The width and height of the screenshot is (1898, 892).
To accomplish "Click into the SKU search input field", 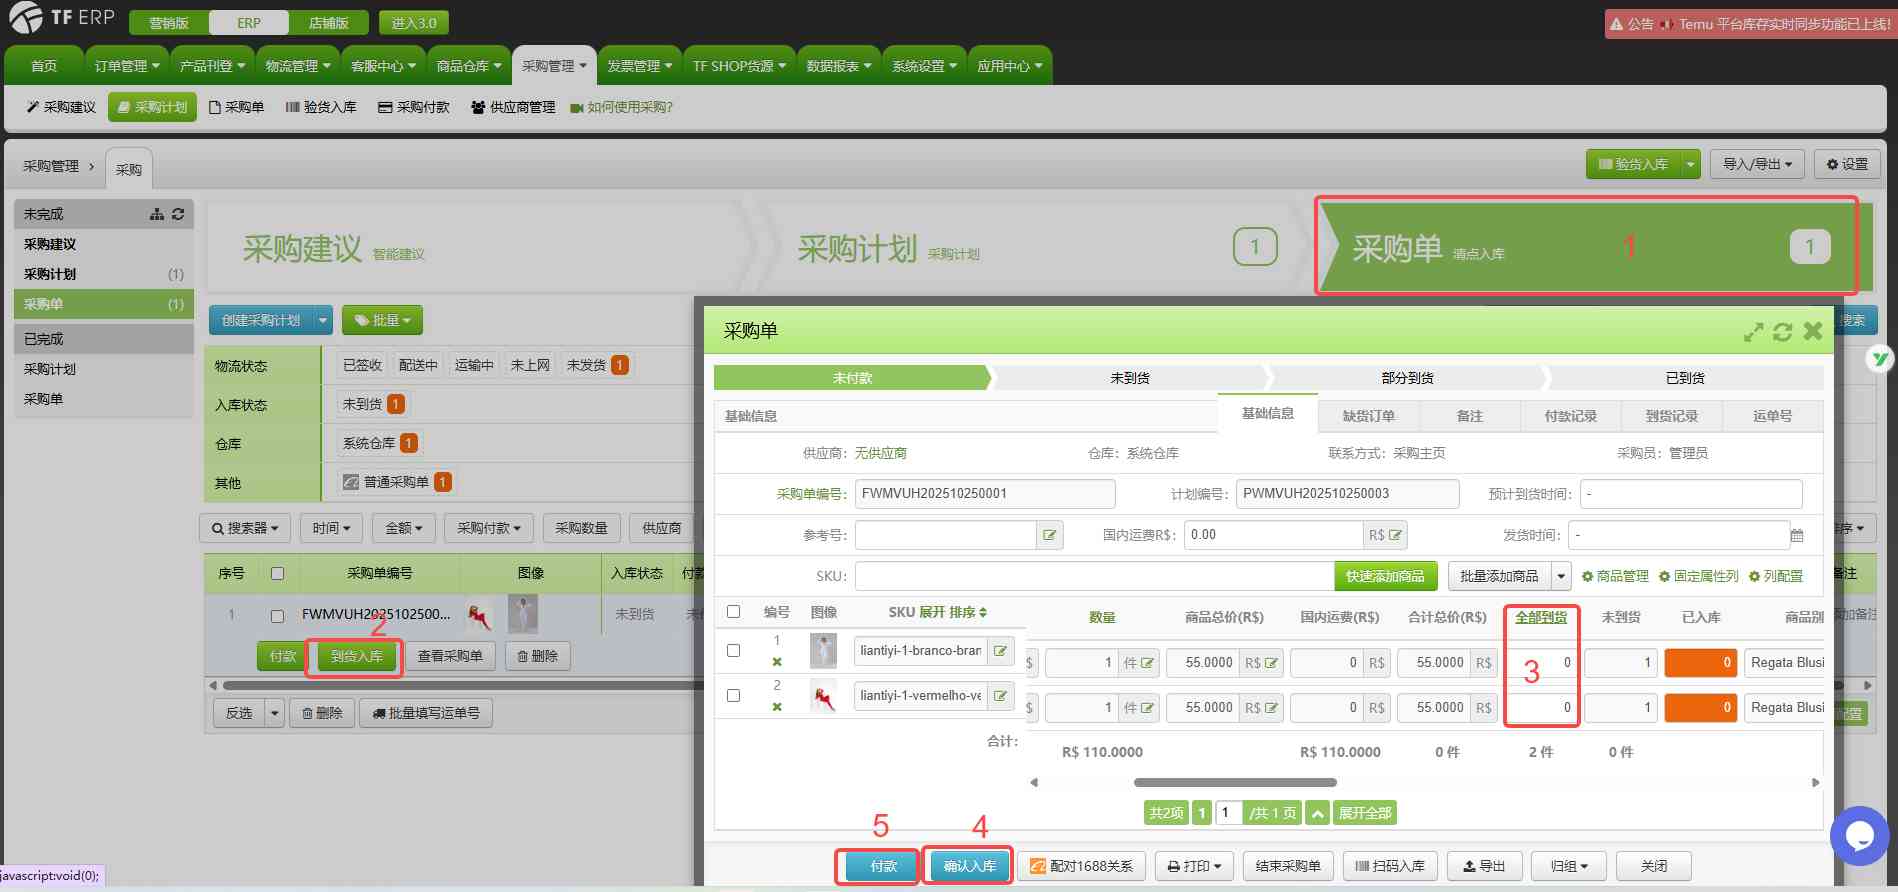I will point(1094,576).
